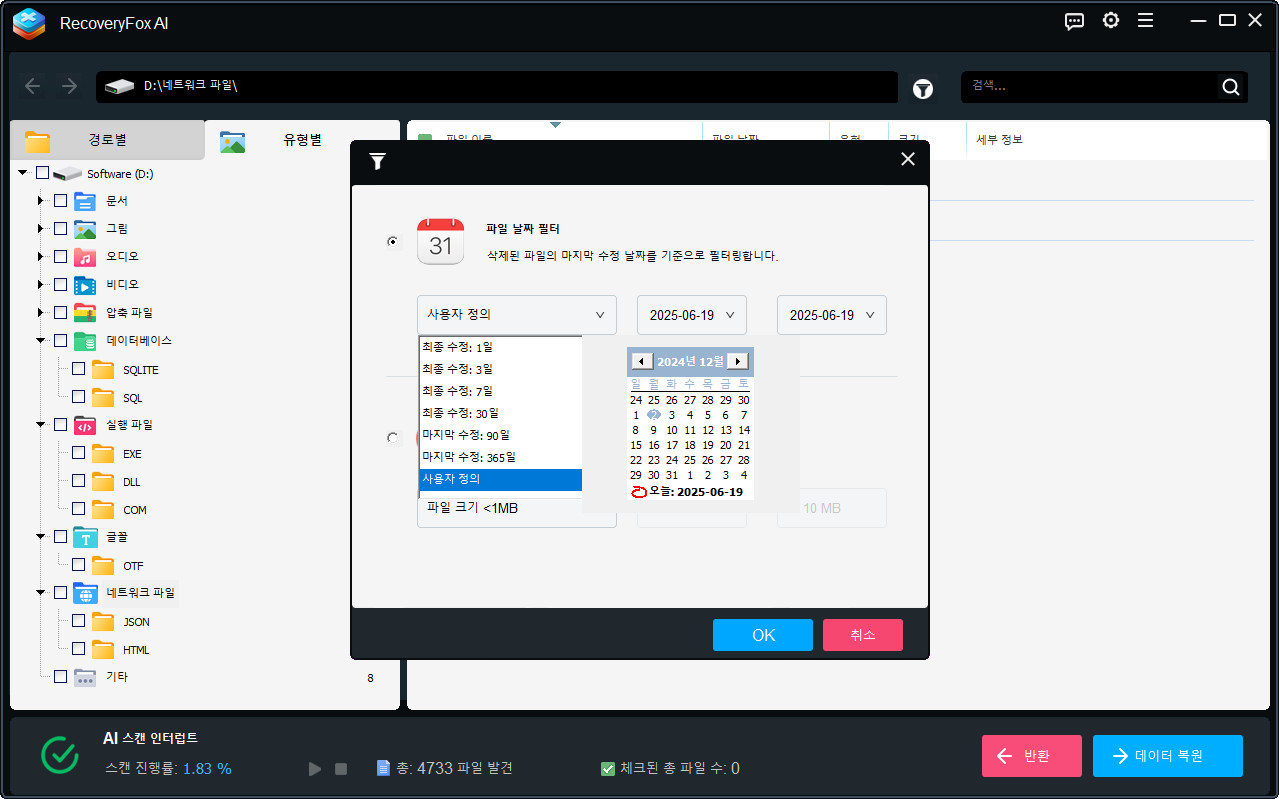Open the hamburger menu icon

(x=1146, y=20)
